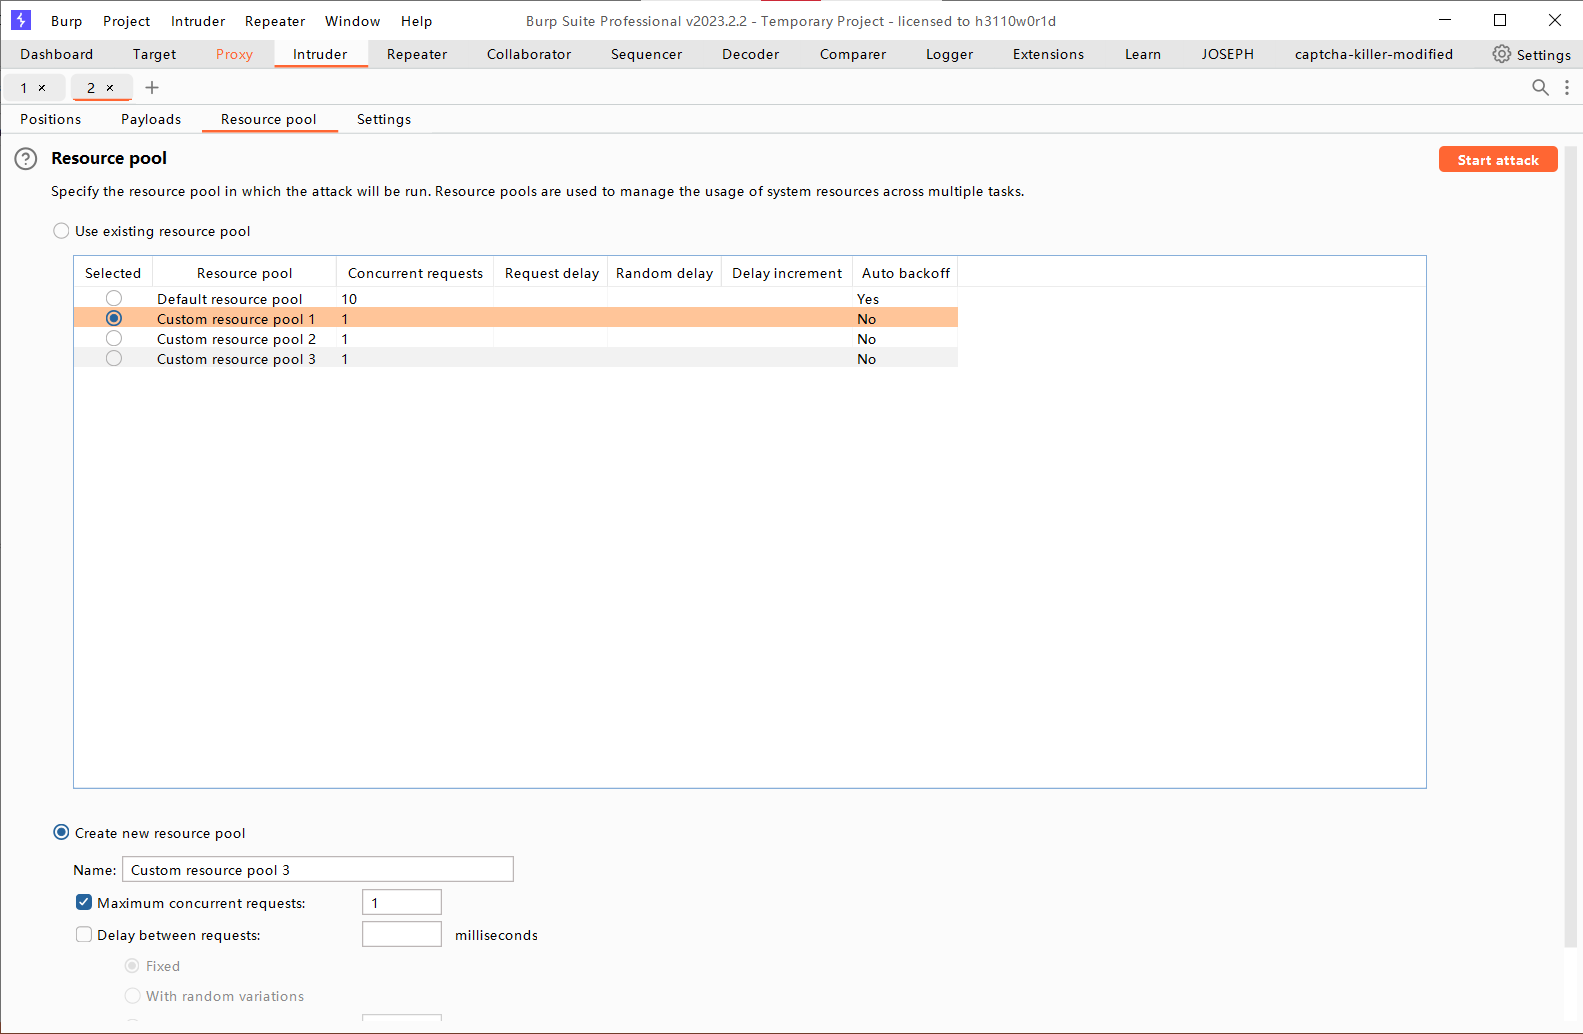Viewport: 1583px width, 1034px height.
Task: Choose Default resource pool radio button
Action: point(114,298)
